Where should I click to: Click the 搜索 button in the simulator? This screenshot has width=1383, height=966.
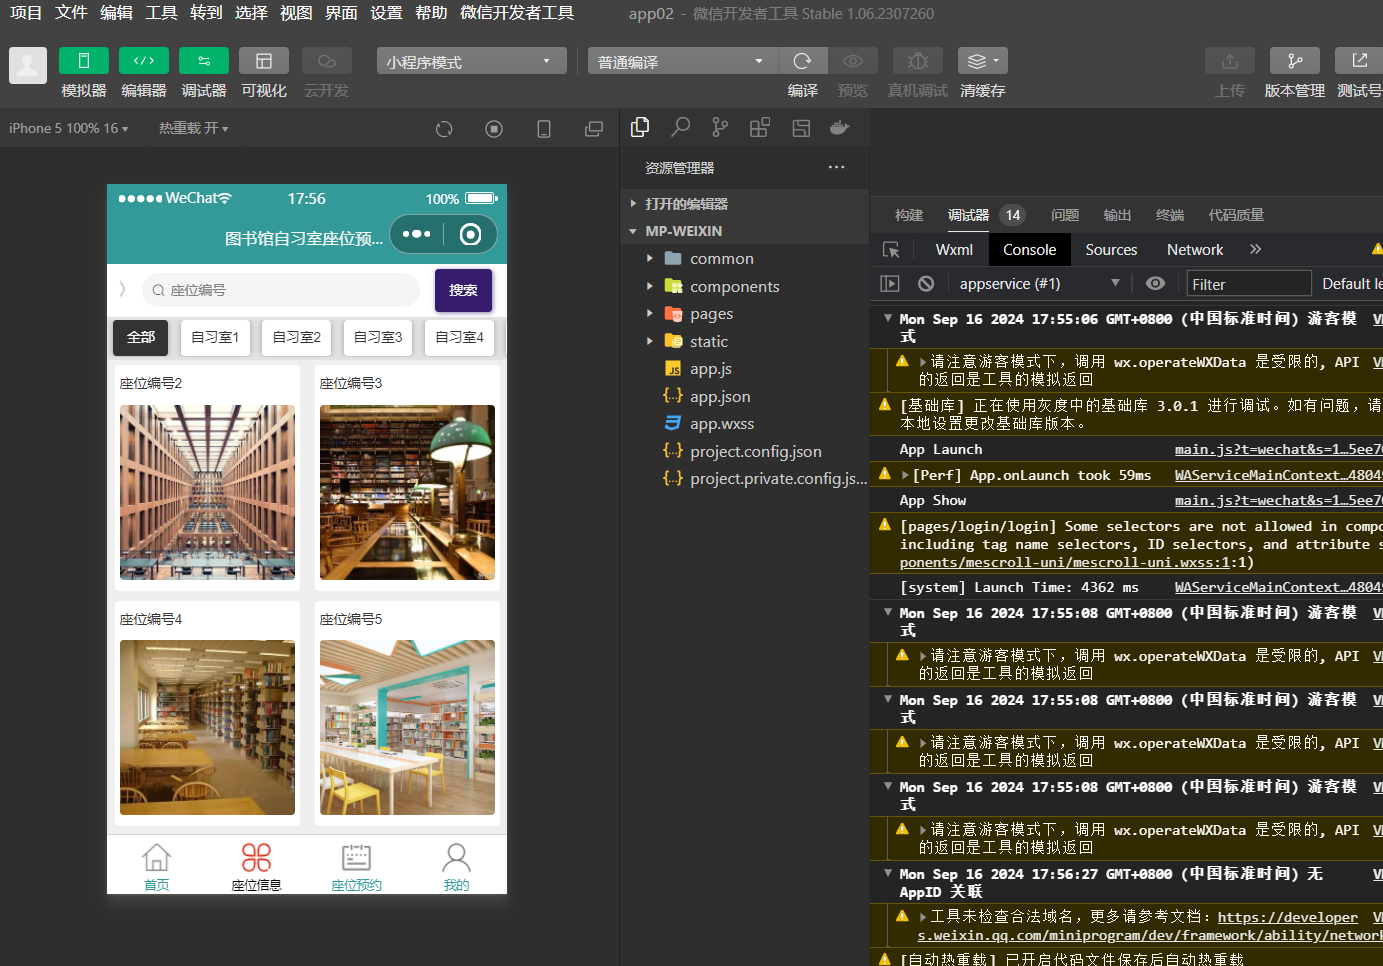[x=463, y=289]
